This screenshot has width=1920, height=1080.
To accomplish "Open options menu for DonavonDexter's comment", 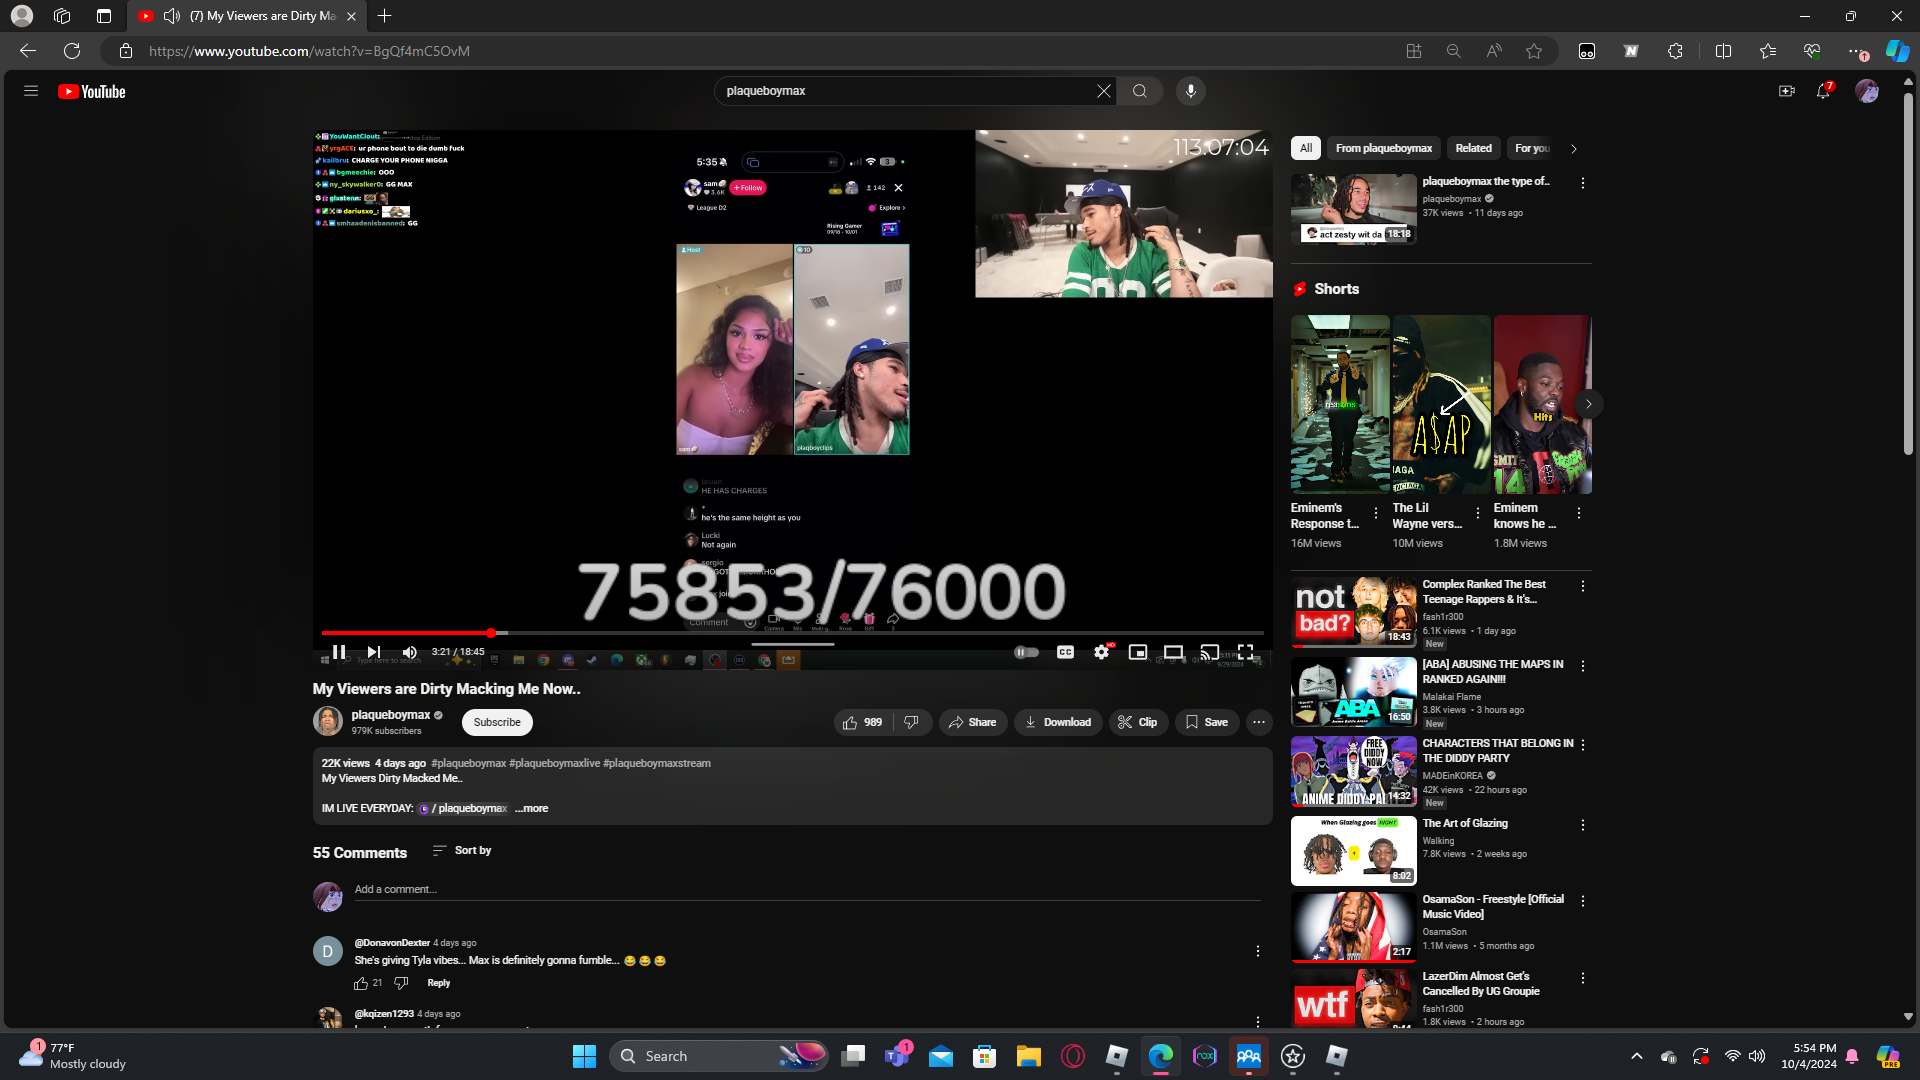I will click(1258, 951).
